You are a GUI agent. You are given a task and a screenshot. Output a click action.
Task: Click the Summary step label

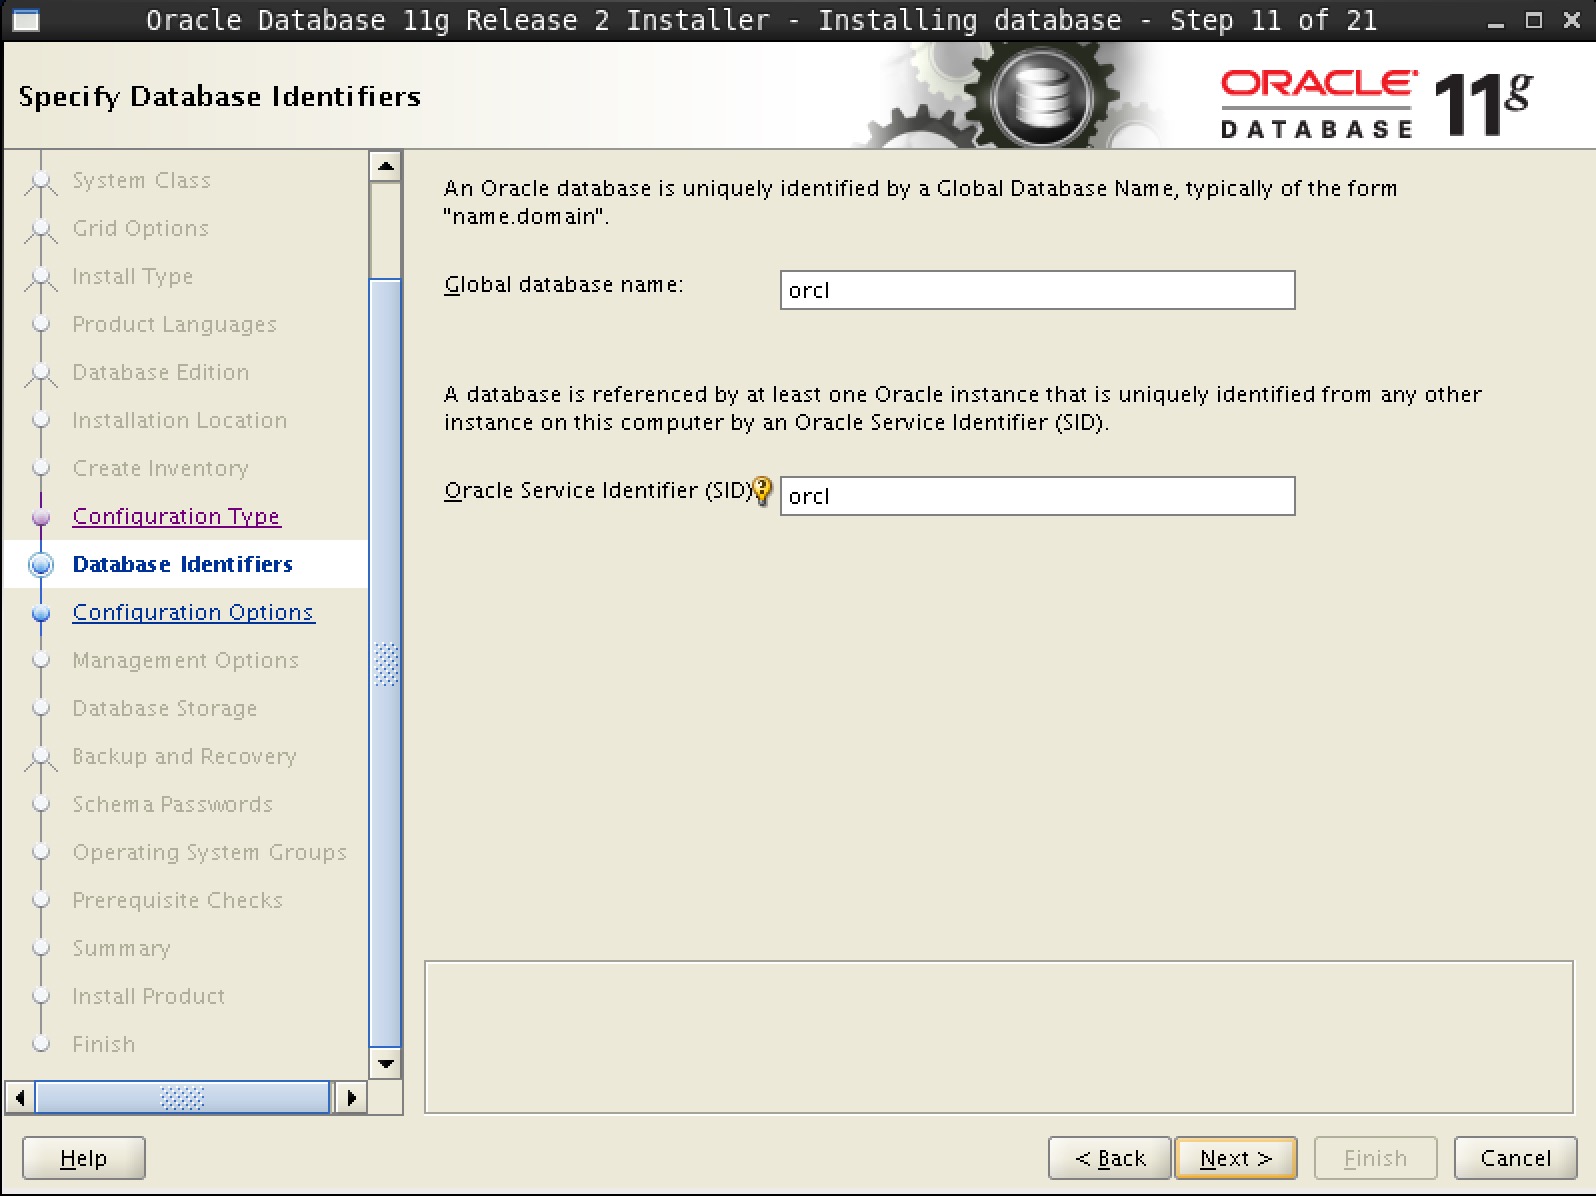click(122, 948)
